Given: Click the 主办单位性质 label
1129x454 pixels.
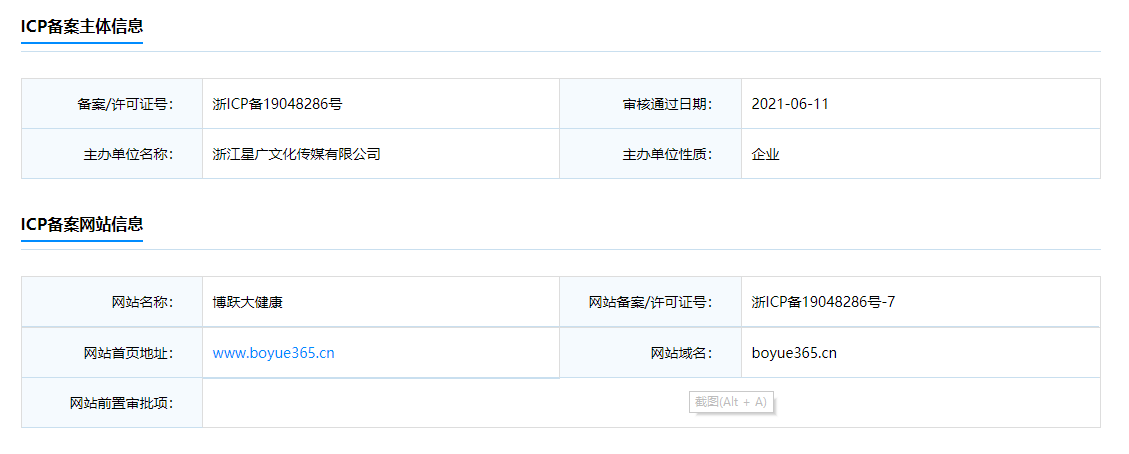Looking at the screenshot, I should tap(667, 154).
